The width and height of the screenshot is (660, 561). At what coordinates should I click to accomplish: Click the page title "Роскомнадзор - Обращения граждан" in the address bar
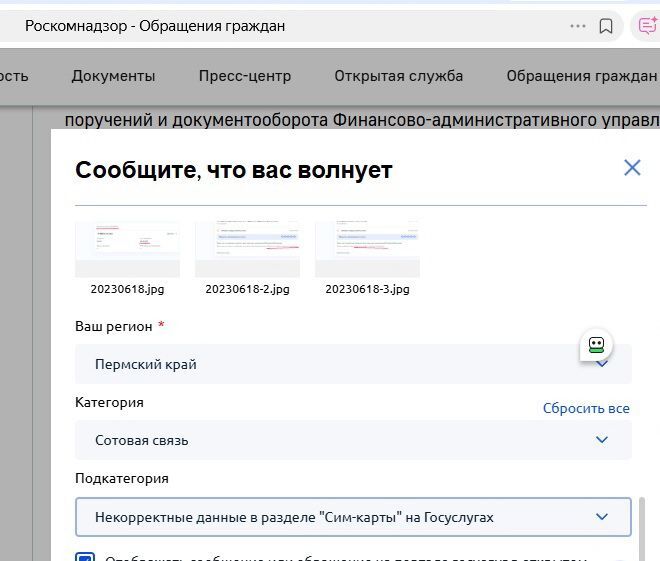click(x=155, y=26)
